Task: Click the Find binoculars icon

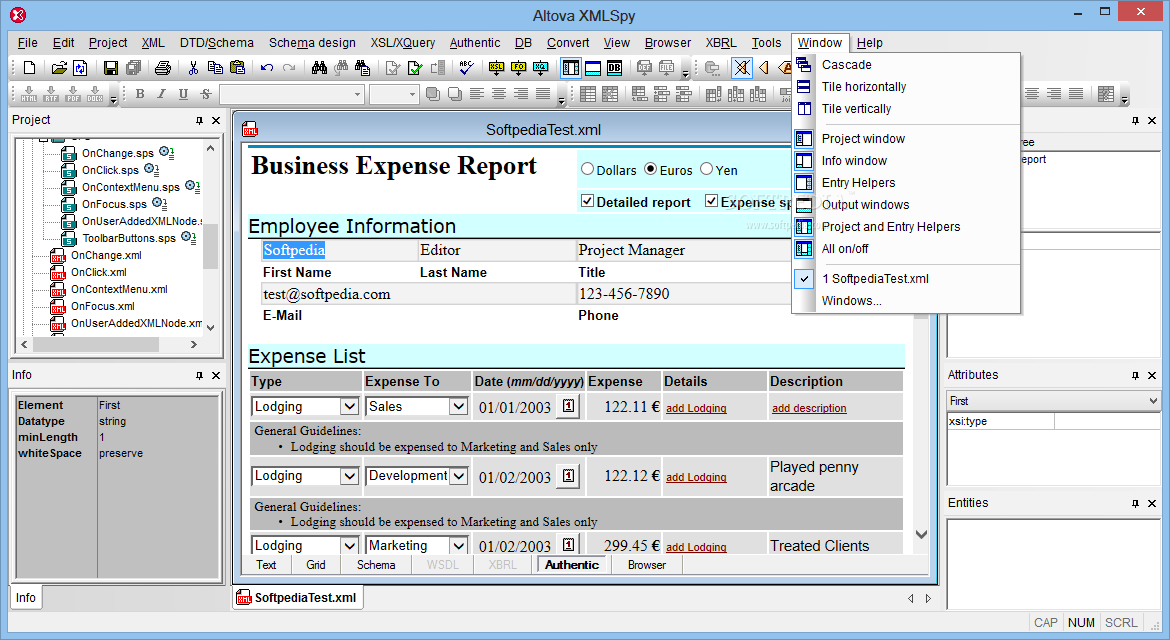Action: [319, 68]
